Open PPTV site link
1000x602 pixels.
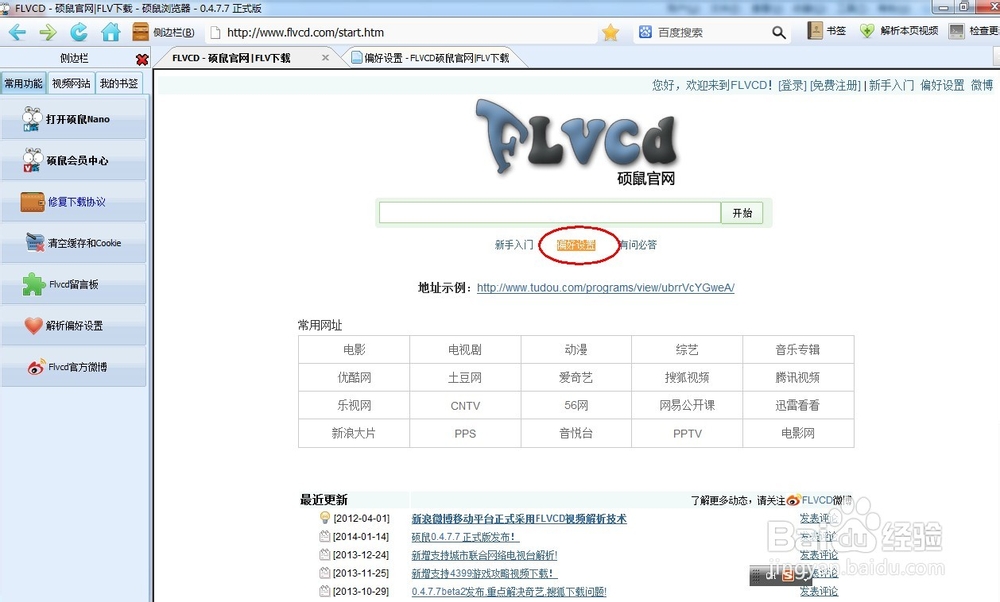pos(687,434)
